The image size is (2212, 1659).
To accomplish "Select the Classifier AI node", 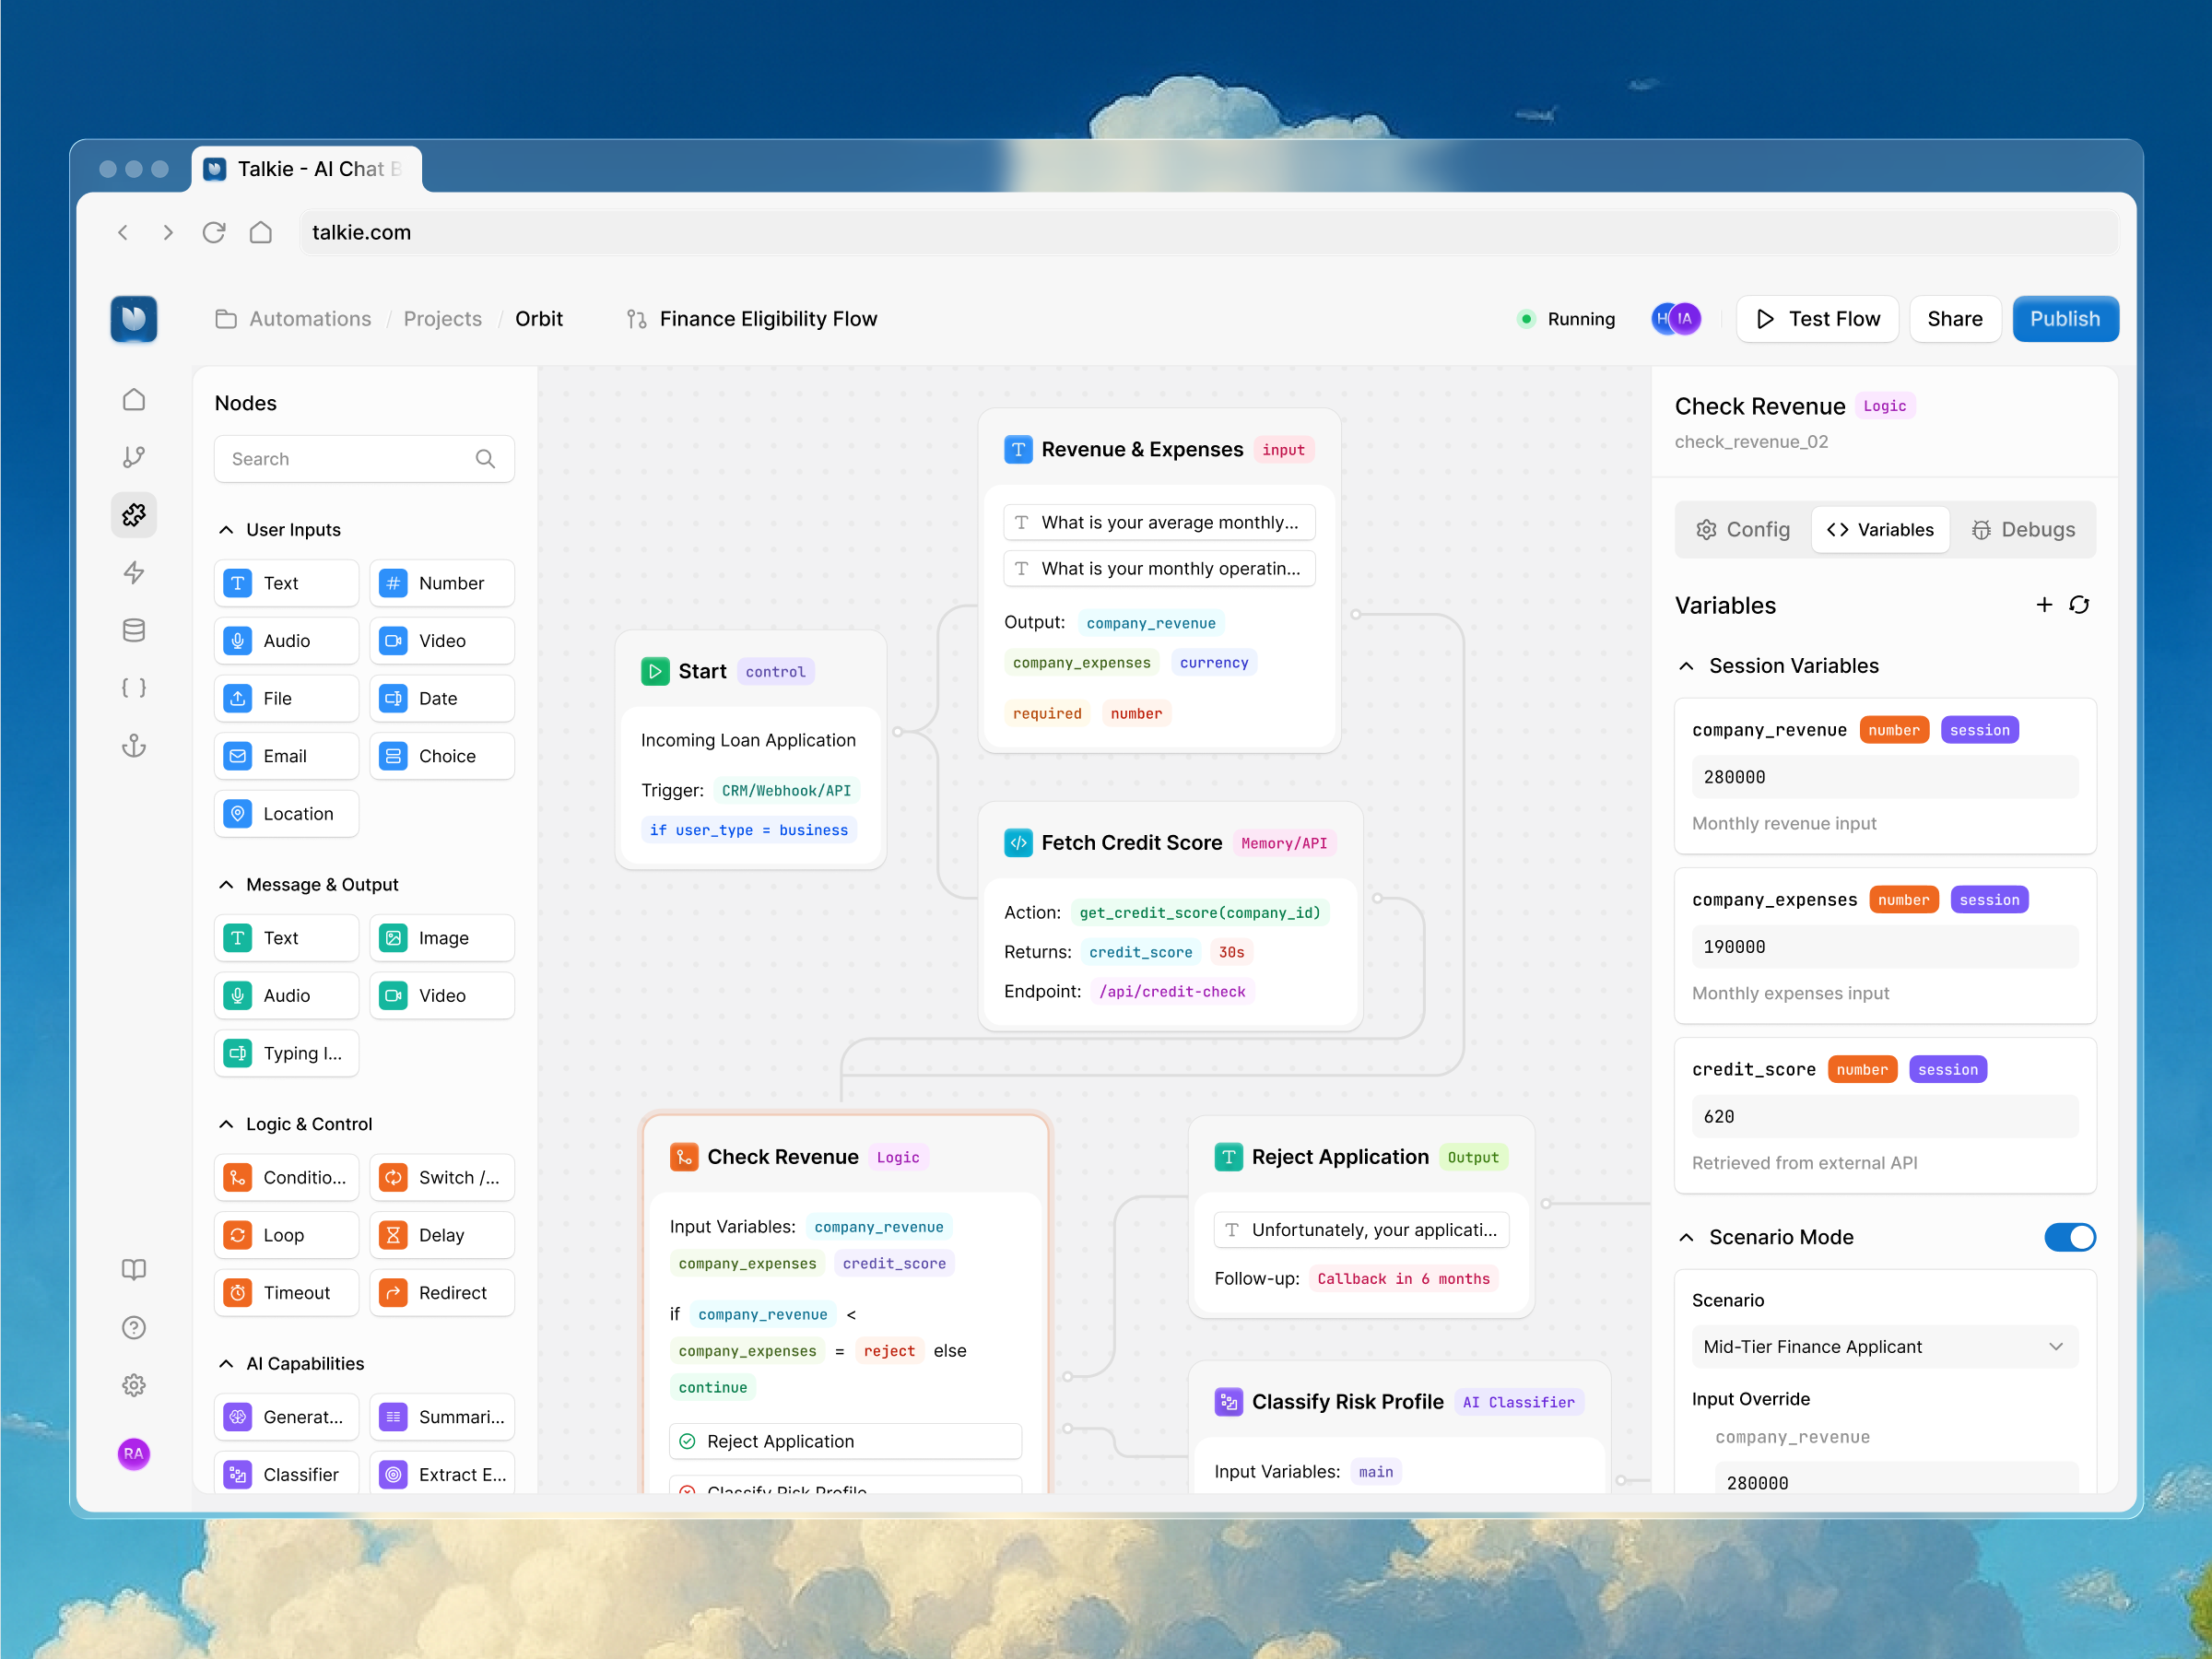I will pos(286,1474).
